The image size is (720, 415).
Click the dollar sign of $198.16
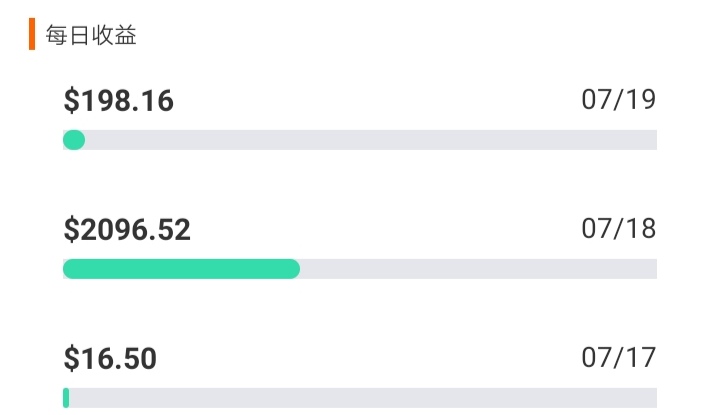(x=71, y=101)
